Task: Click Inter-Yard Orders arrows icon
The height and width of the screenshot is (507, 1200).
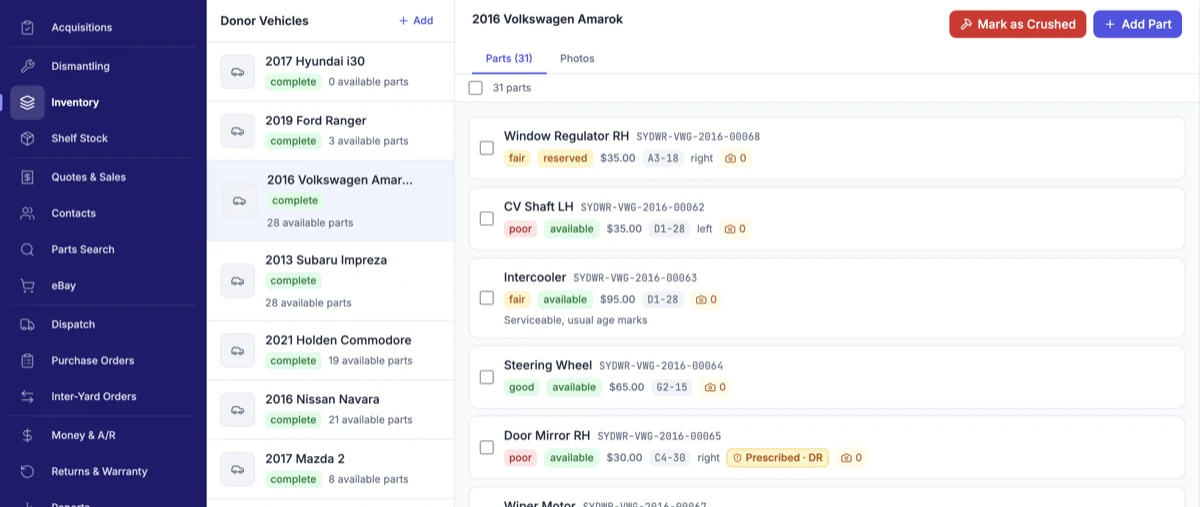Action: [x=27, y=396]
